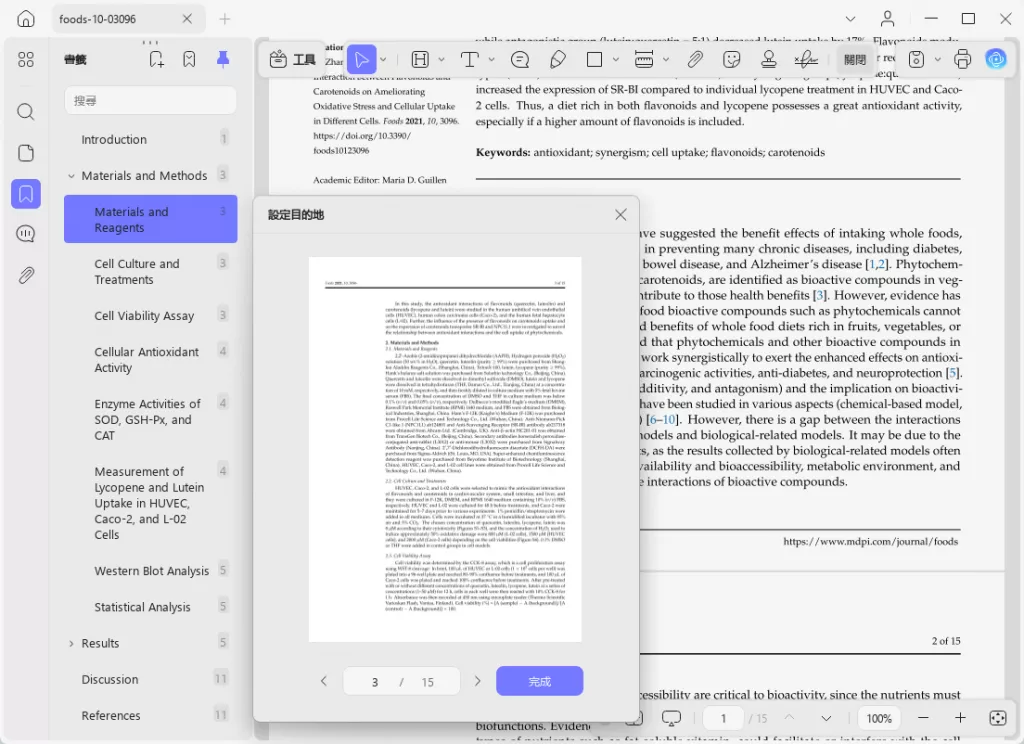Image resolution: width=1024 pixels, height=744 pixels.
Task: Click the 關閉 button in the toolbar
Action: pos(855,60)
